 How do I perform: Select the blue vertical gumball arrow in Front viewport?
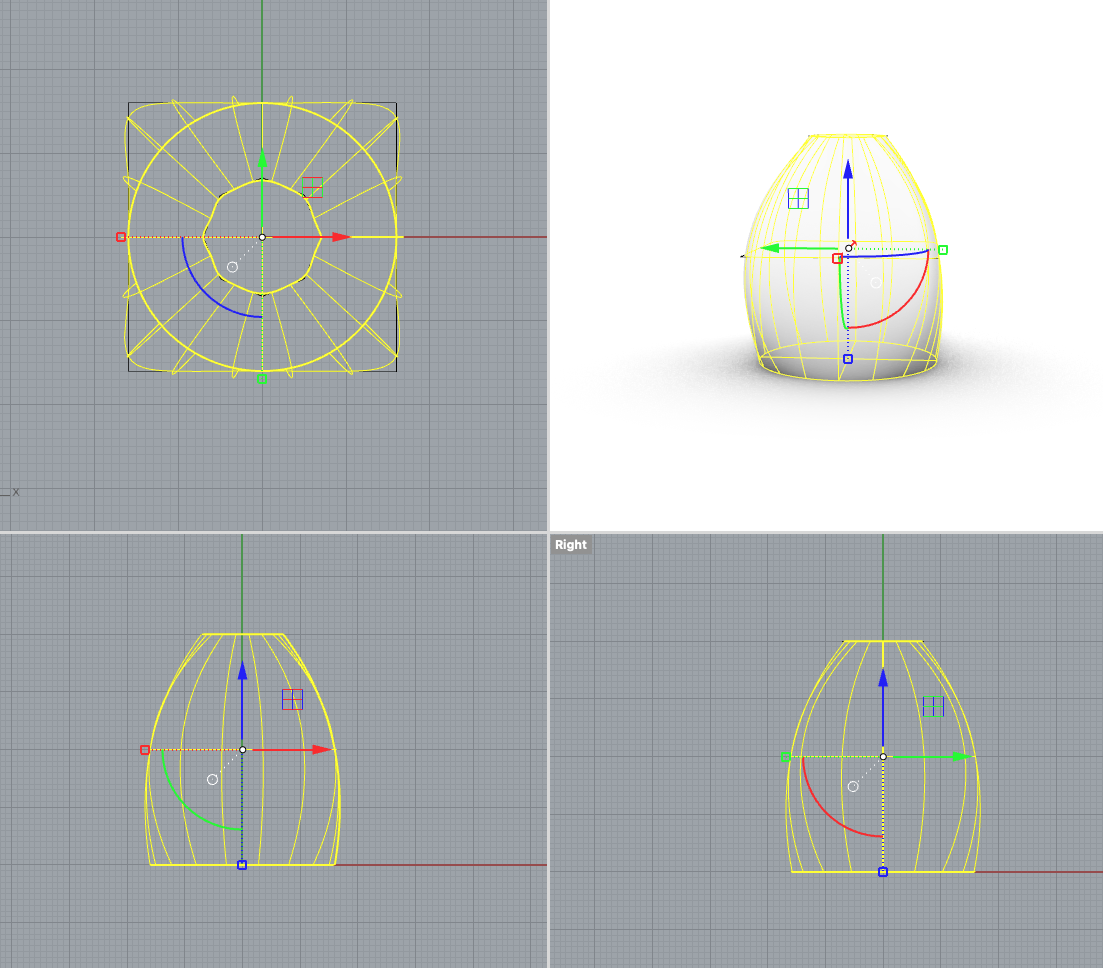(242, 672)
